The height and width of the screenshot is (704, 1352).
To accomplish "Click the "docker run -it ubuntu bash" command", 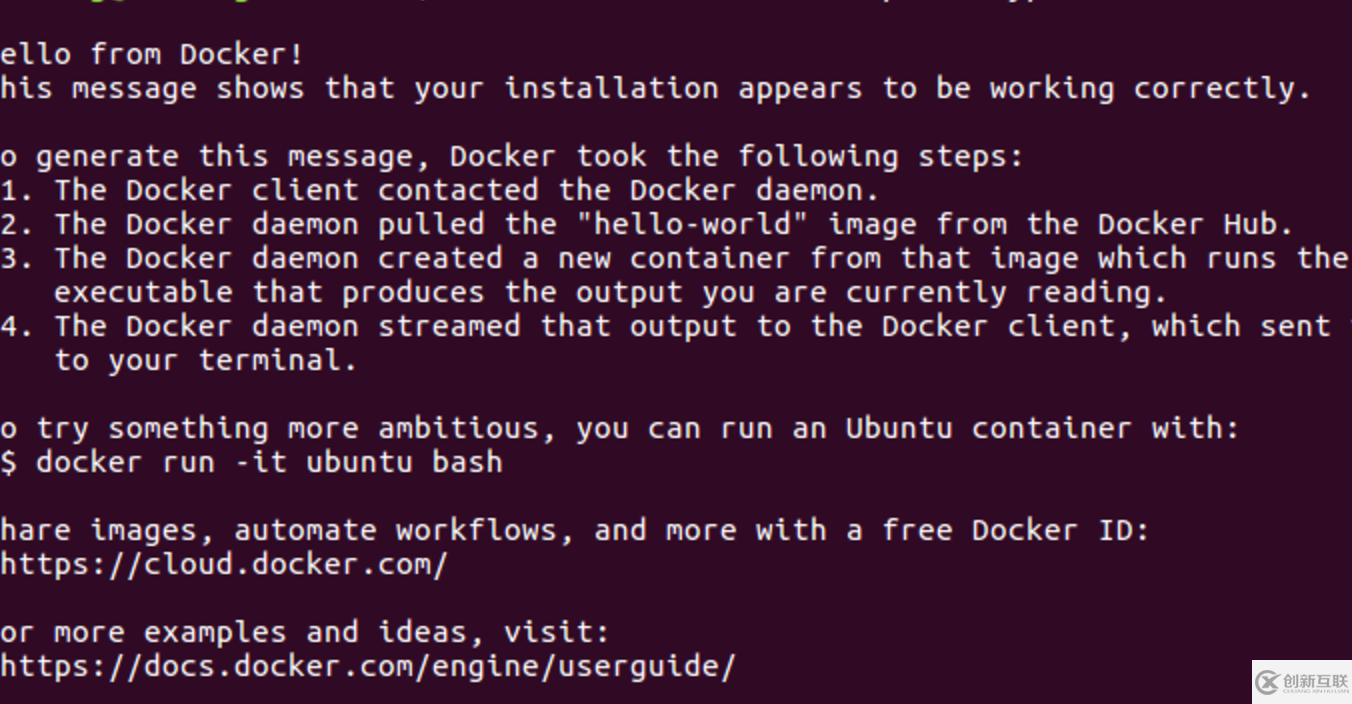I will [x=269, y=463].
